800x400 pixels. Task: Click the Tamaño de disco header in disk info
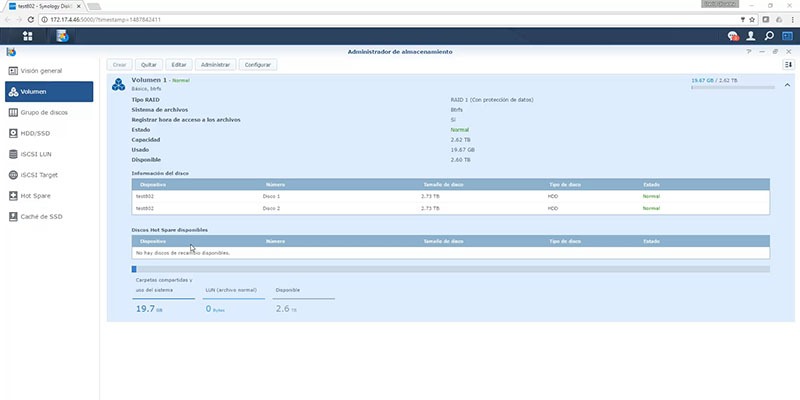443,185
